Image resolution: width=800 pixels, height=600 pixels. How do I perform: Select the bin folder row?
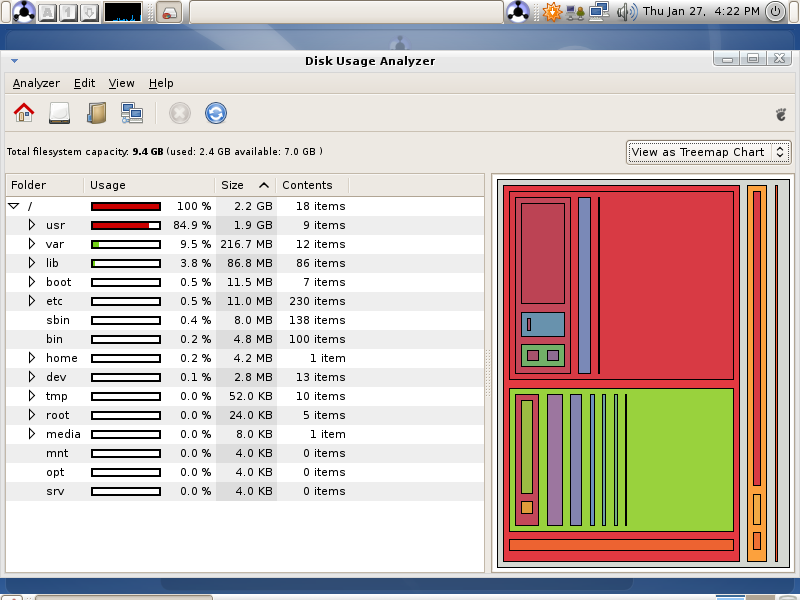(x=245, y=339)
